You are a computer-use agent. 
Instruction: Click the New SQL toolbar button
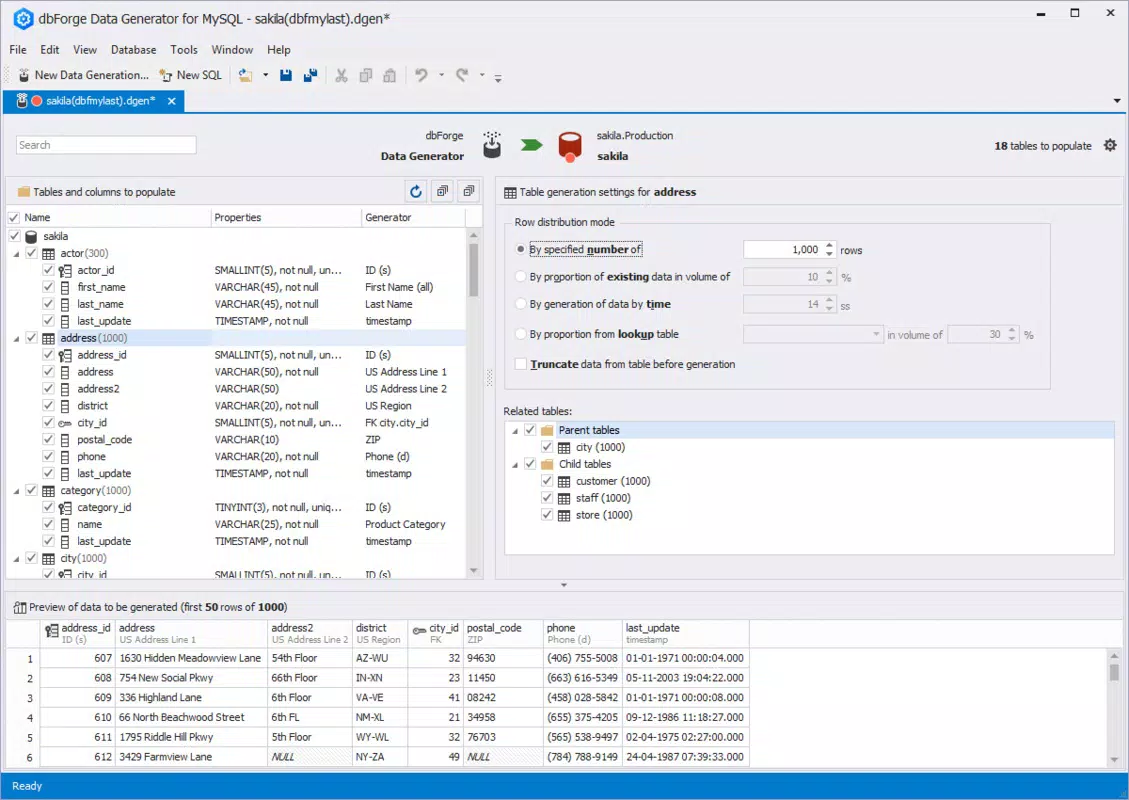click(191, 75)
